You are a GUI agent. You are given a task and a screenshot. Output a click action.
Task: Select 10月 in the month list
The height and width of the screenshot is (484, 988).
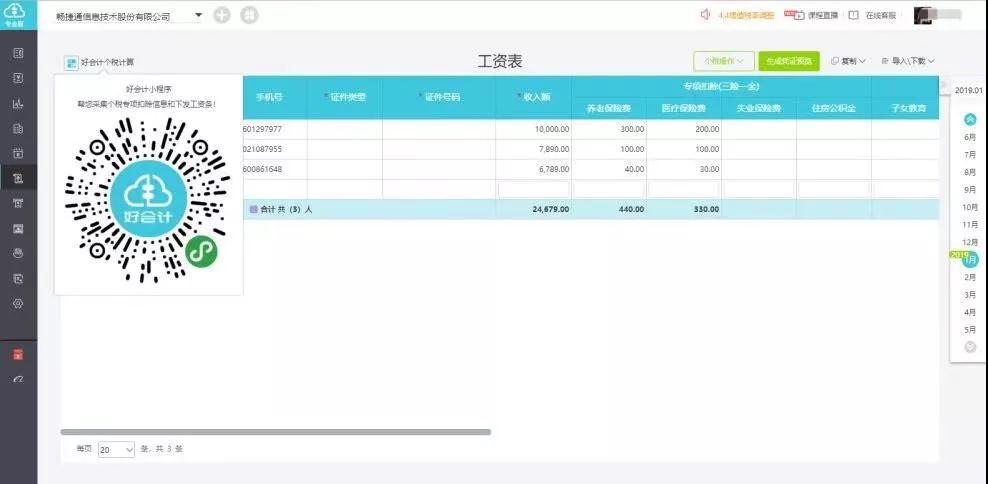(x=970, y=207)
